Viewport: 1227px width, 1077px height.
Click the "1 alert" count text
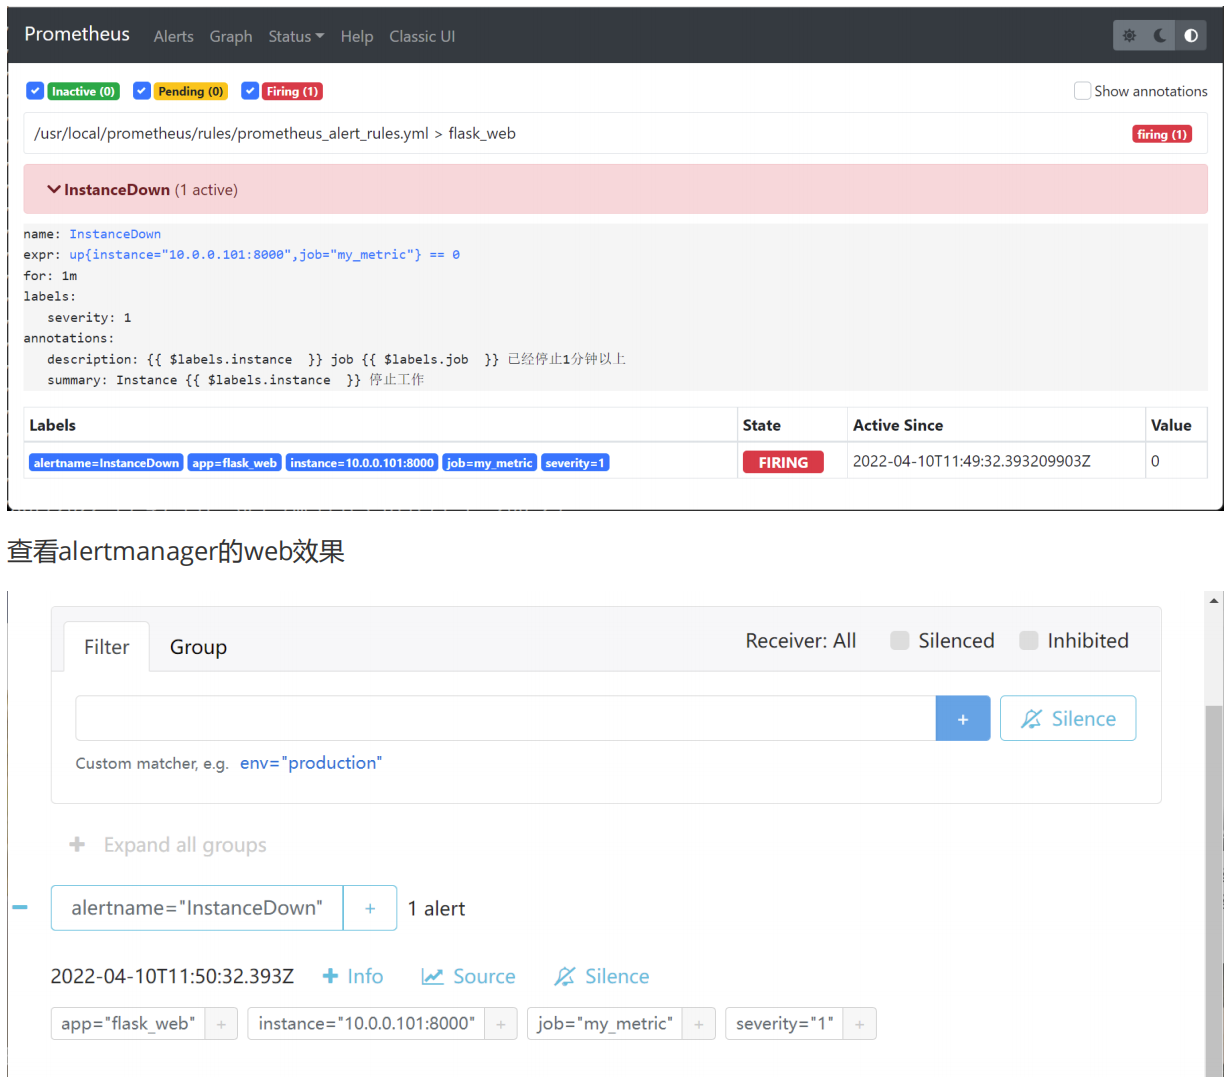[x=436, y=908]
